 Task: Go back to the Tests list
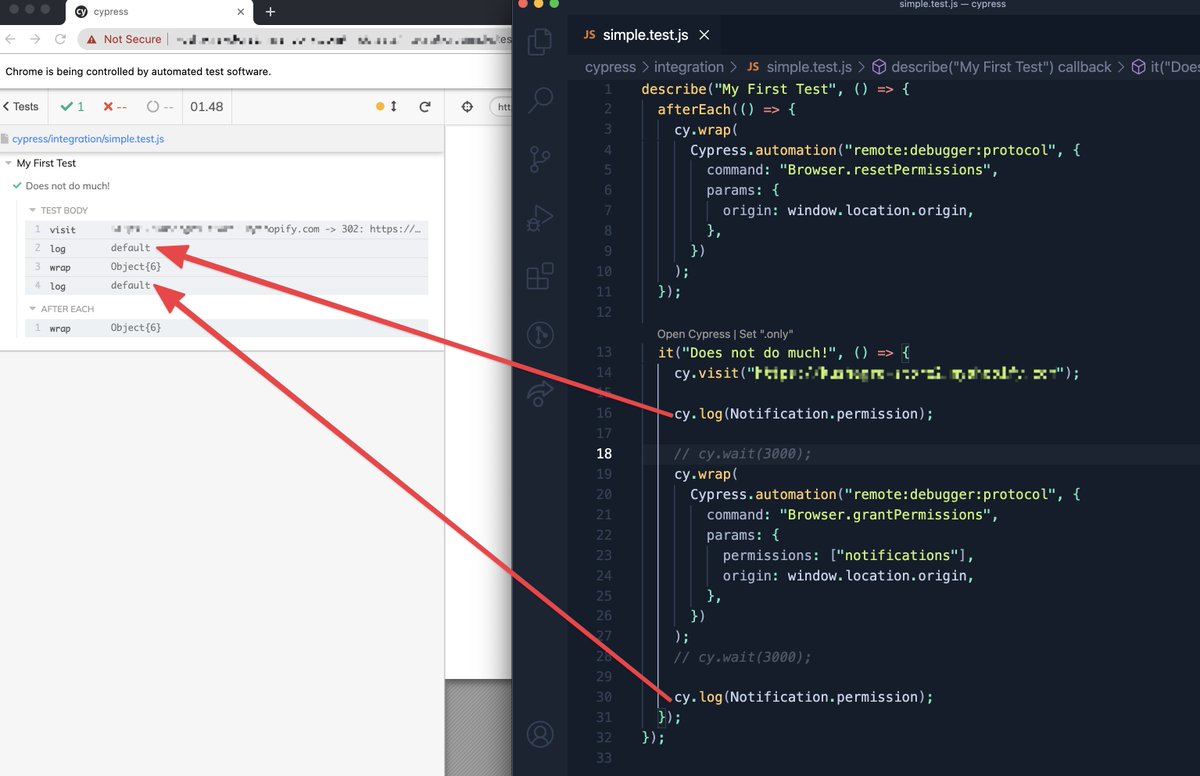[x=21, y=106]
